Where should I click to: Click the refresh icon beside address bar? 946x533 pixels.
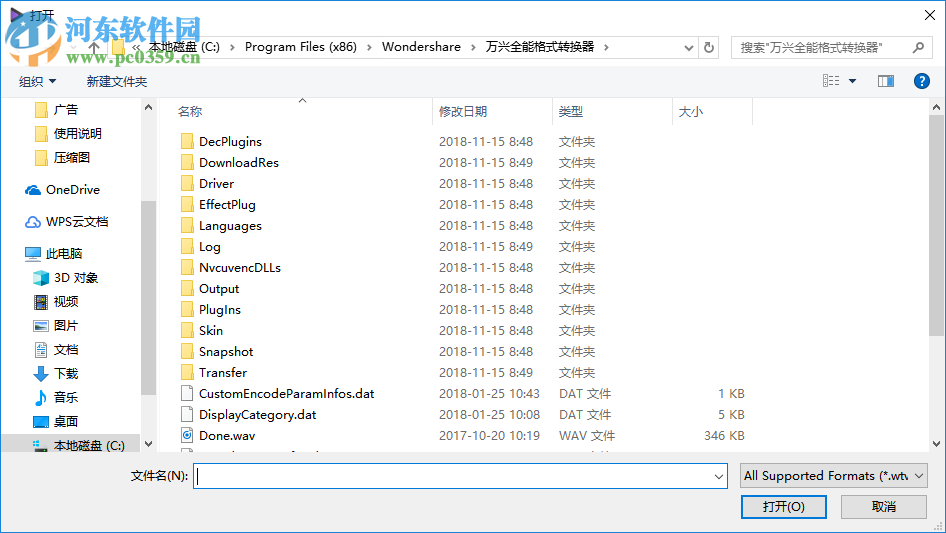tap(710, 47)
